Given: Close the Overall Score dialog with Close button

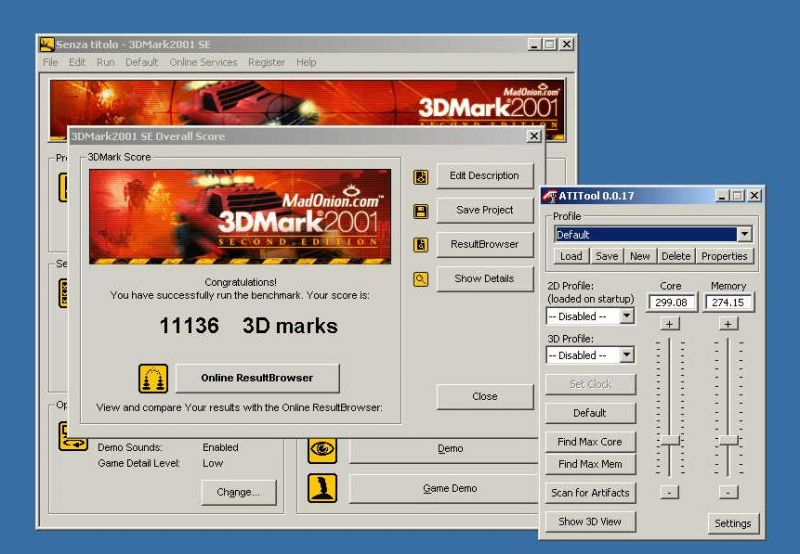Looking at the screenshot, I should point(485,396).
